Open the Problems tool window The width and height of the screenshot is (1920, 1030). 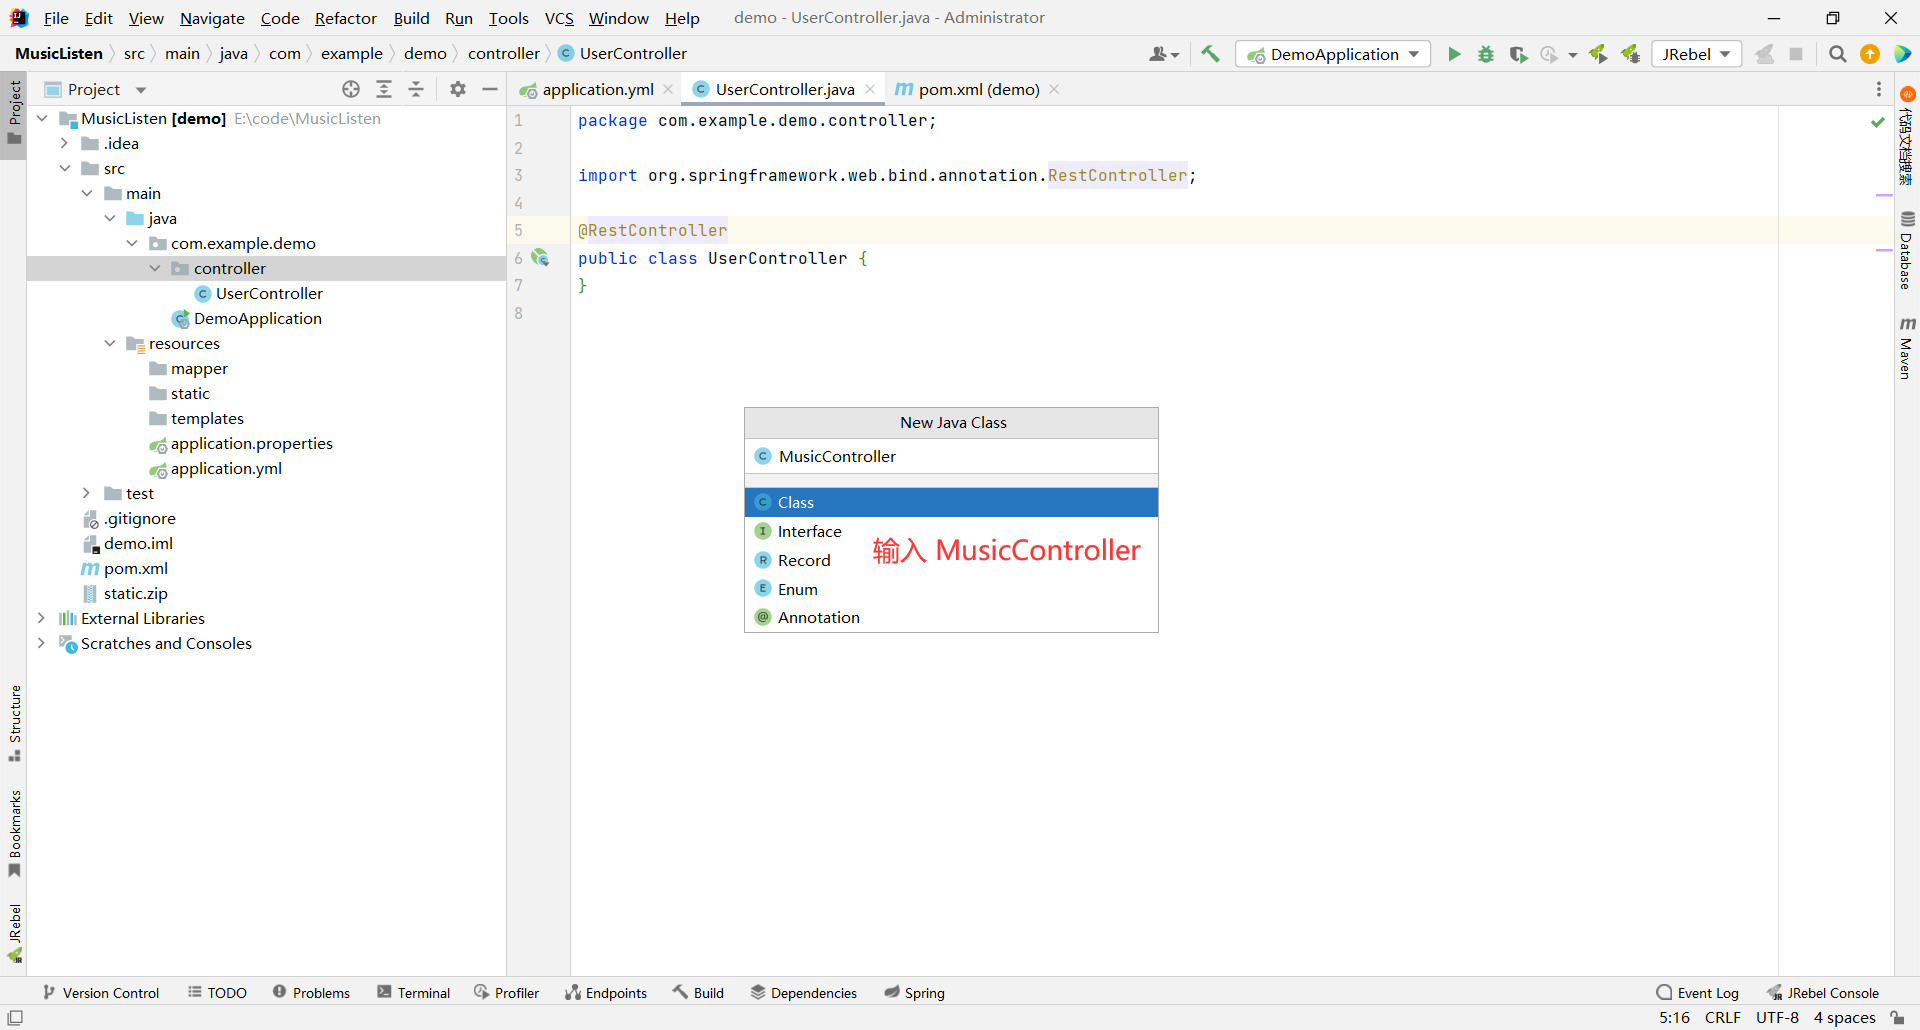pyautogui.click(x=311, y=992)
